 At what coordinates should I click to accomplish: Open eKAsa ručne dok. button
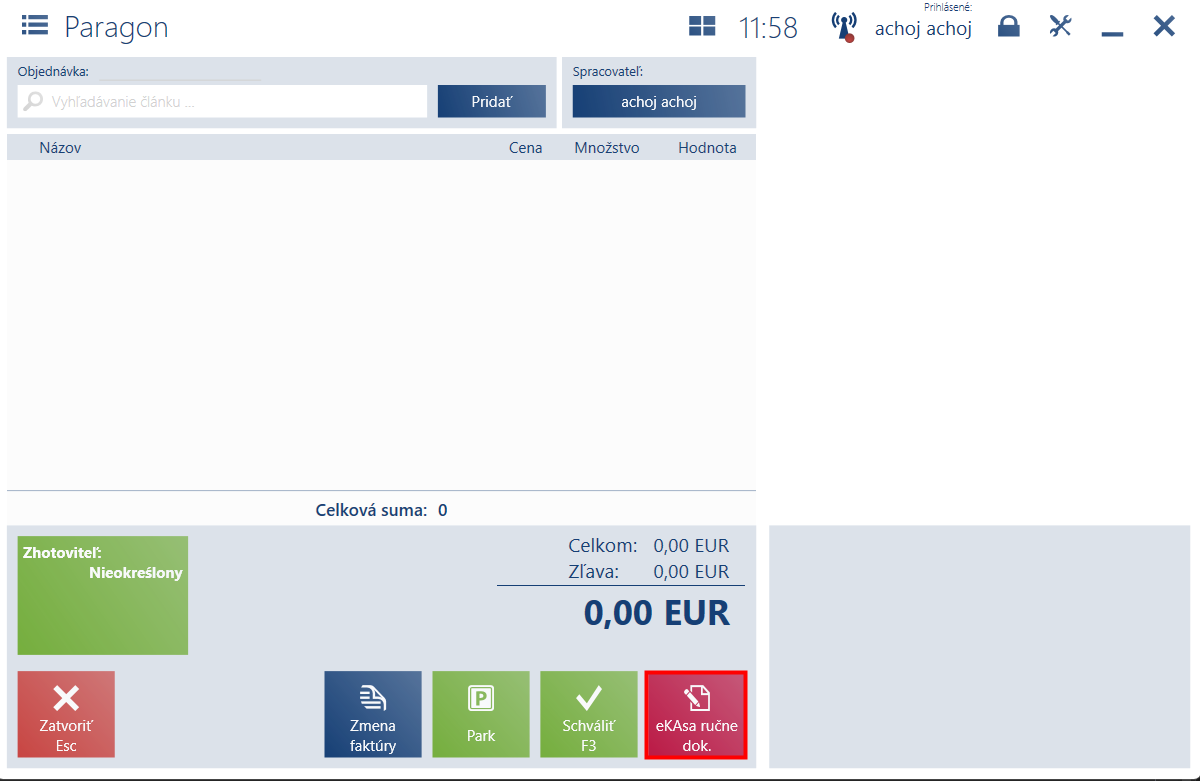696,714
